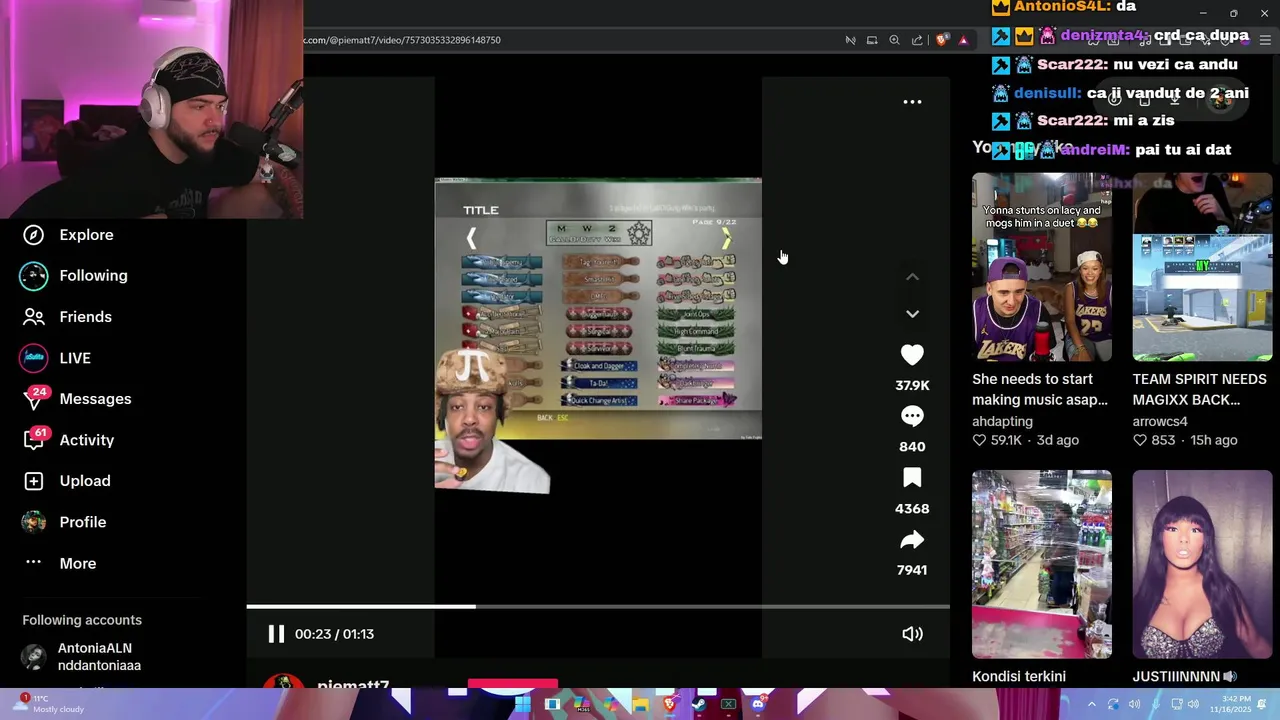Click the "7941" shares count
Viewport: 1280px width, 720px height.
pos(912,570)
